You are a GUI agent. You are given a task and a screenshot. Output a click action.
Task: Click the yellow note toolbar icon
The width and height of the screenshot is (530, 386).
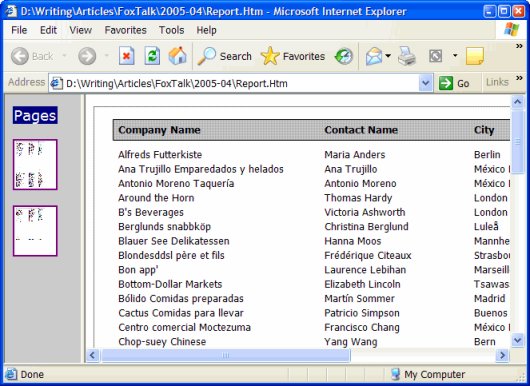pos(475,56)
